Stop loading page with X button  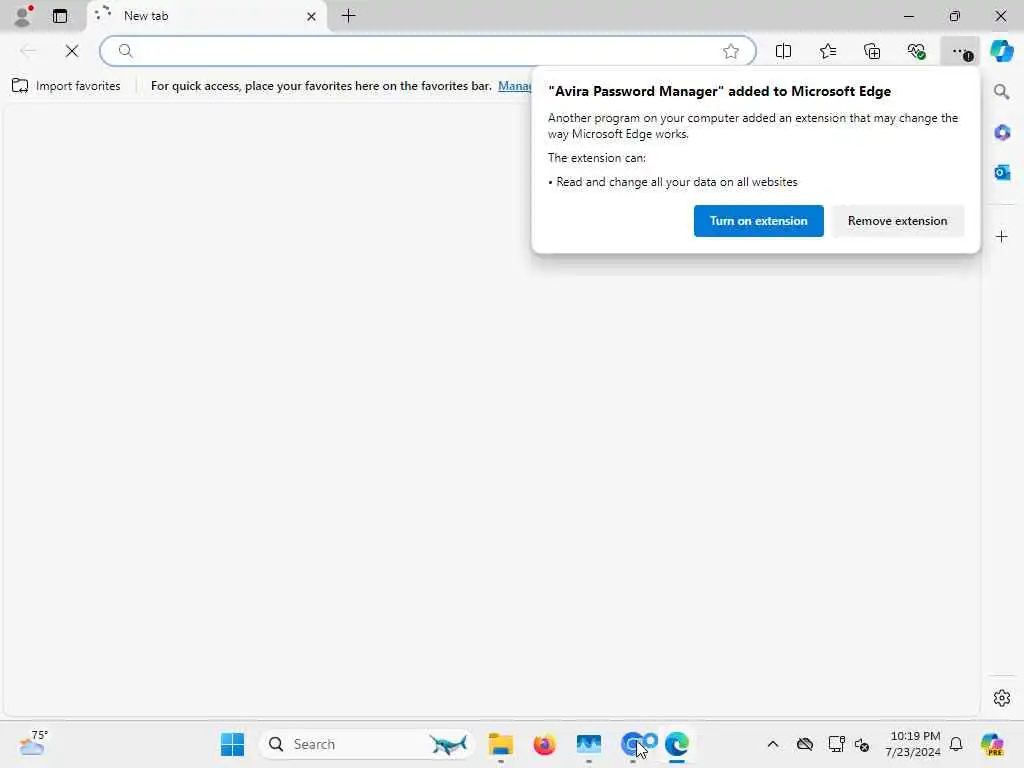click(x=72, y=51)
